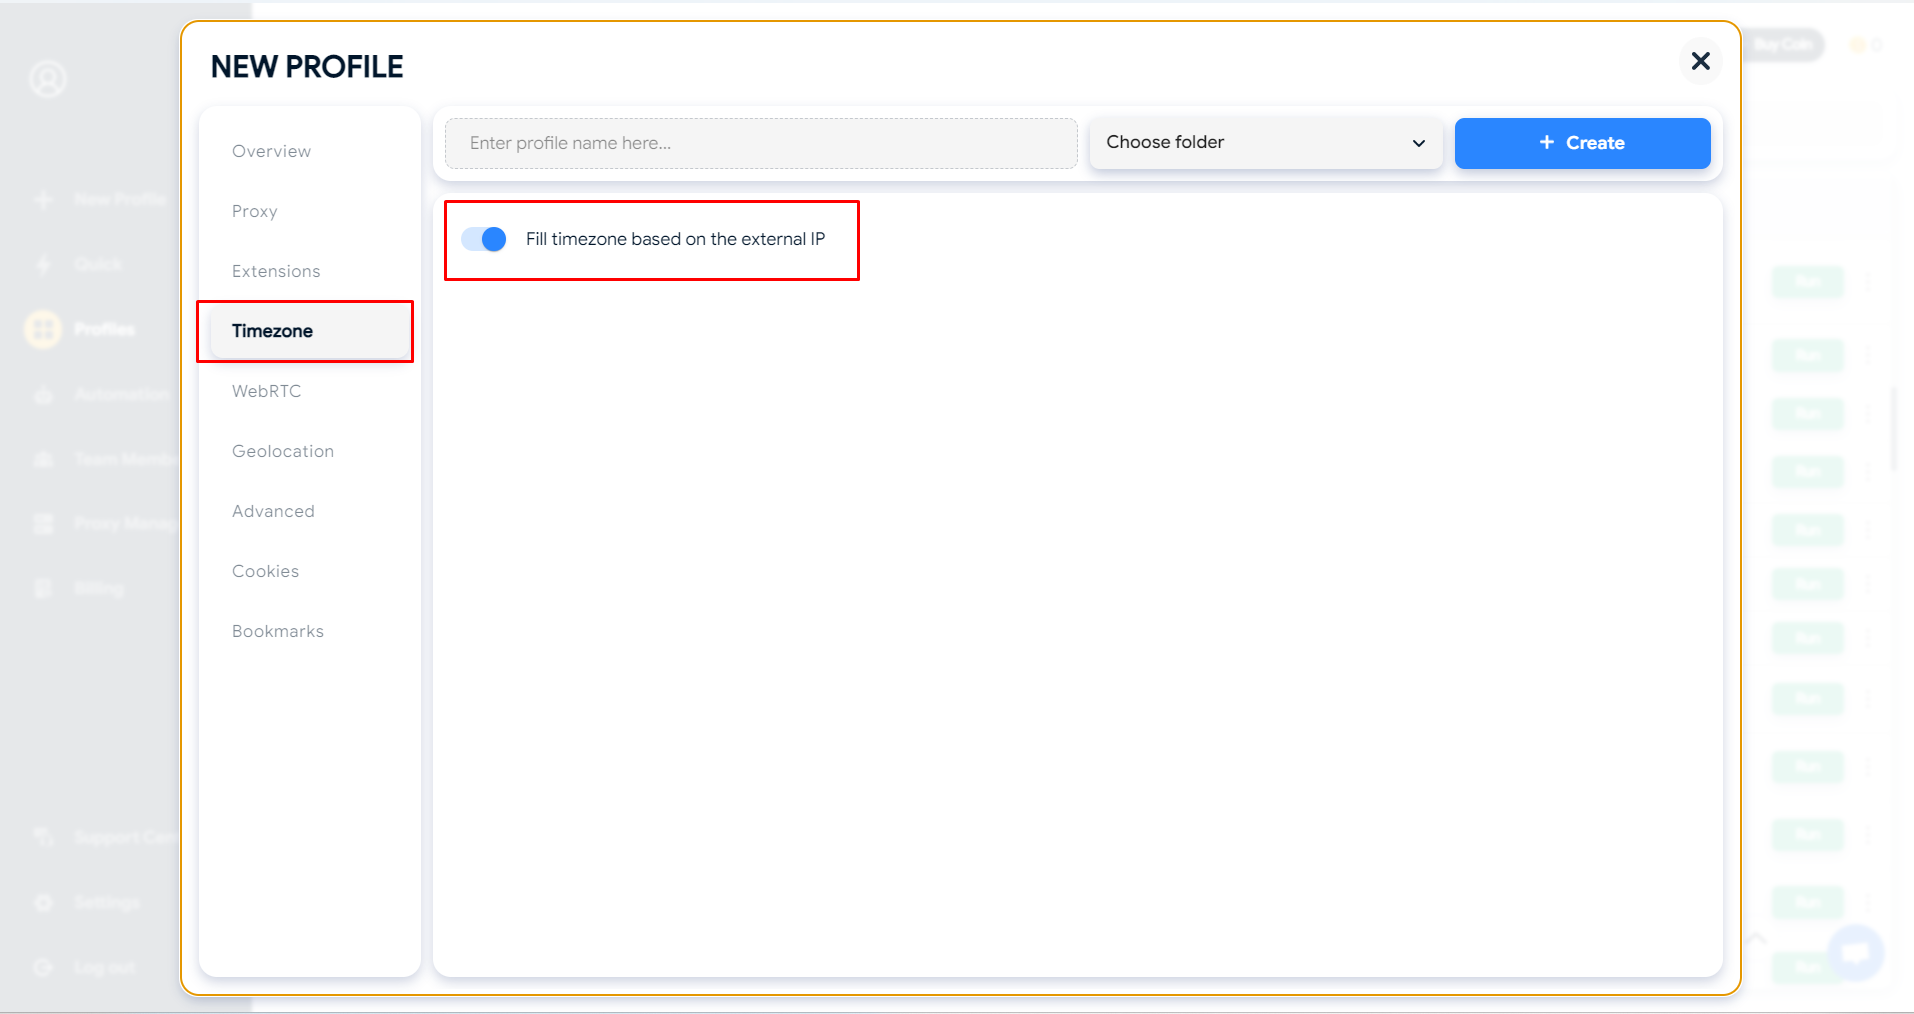The width and height of the screenshot is (1914, 1014).
Task: Select the WebRTC tab
Action: click(266, 391)
